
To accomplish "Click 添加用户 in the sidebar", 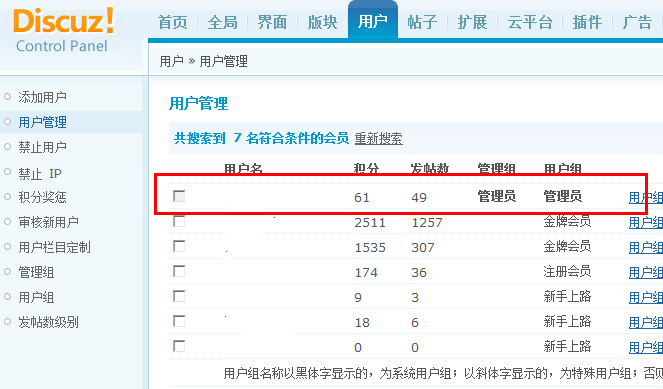I will [42, 97].
